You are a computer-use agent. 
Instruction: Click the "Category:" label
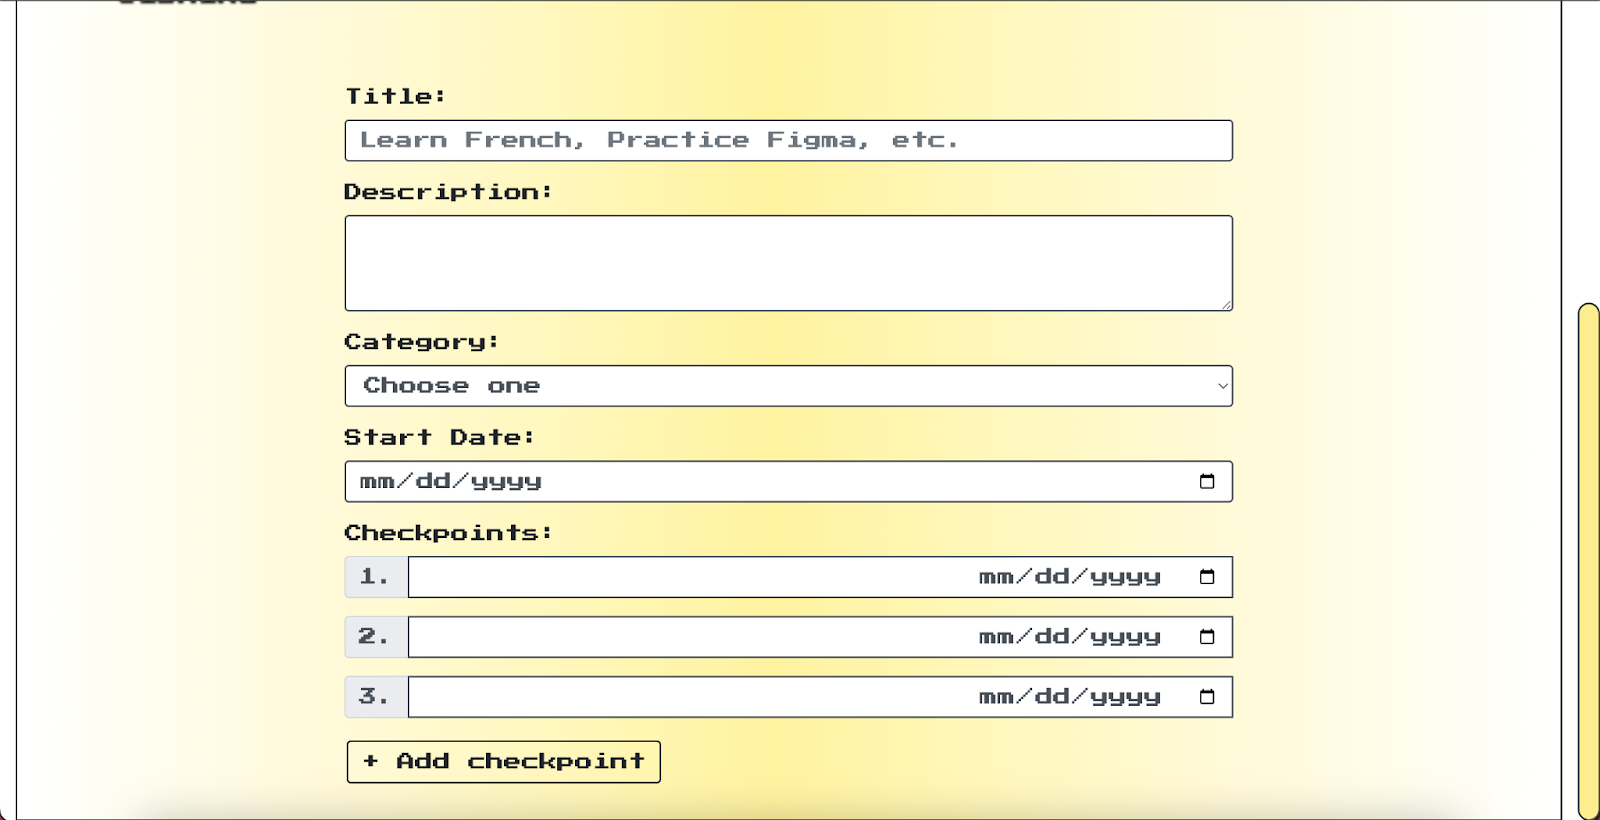coord(421,342)
